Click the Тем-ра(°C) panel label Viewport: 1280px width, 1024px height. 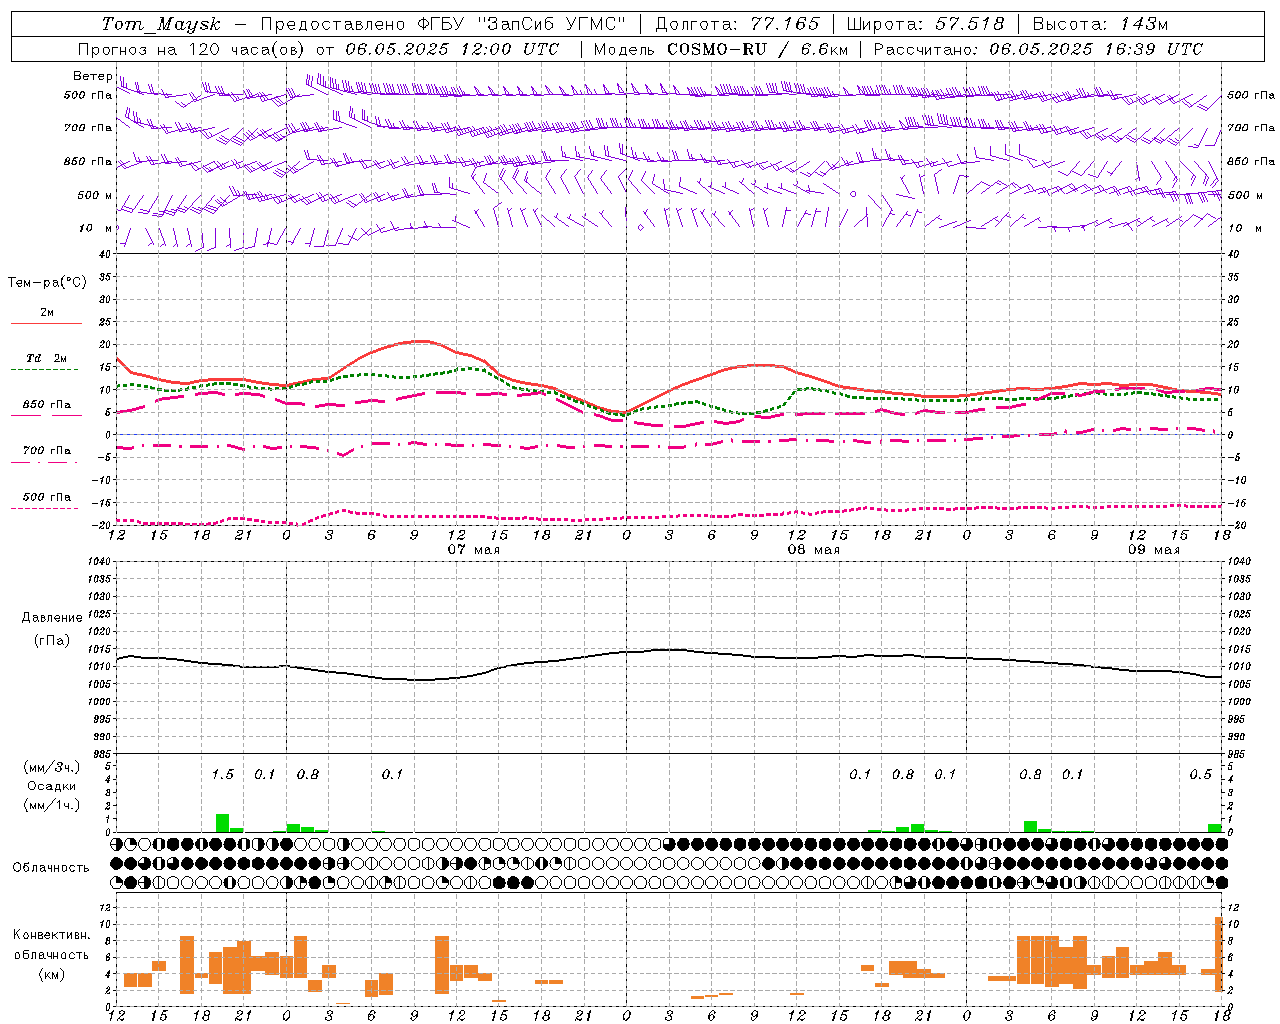tap(47, 282)
